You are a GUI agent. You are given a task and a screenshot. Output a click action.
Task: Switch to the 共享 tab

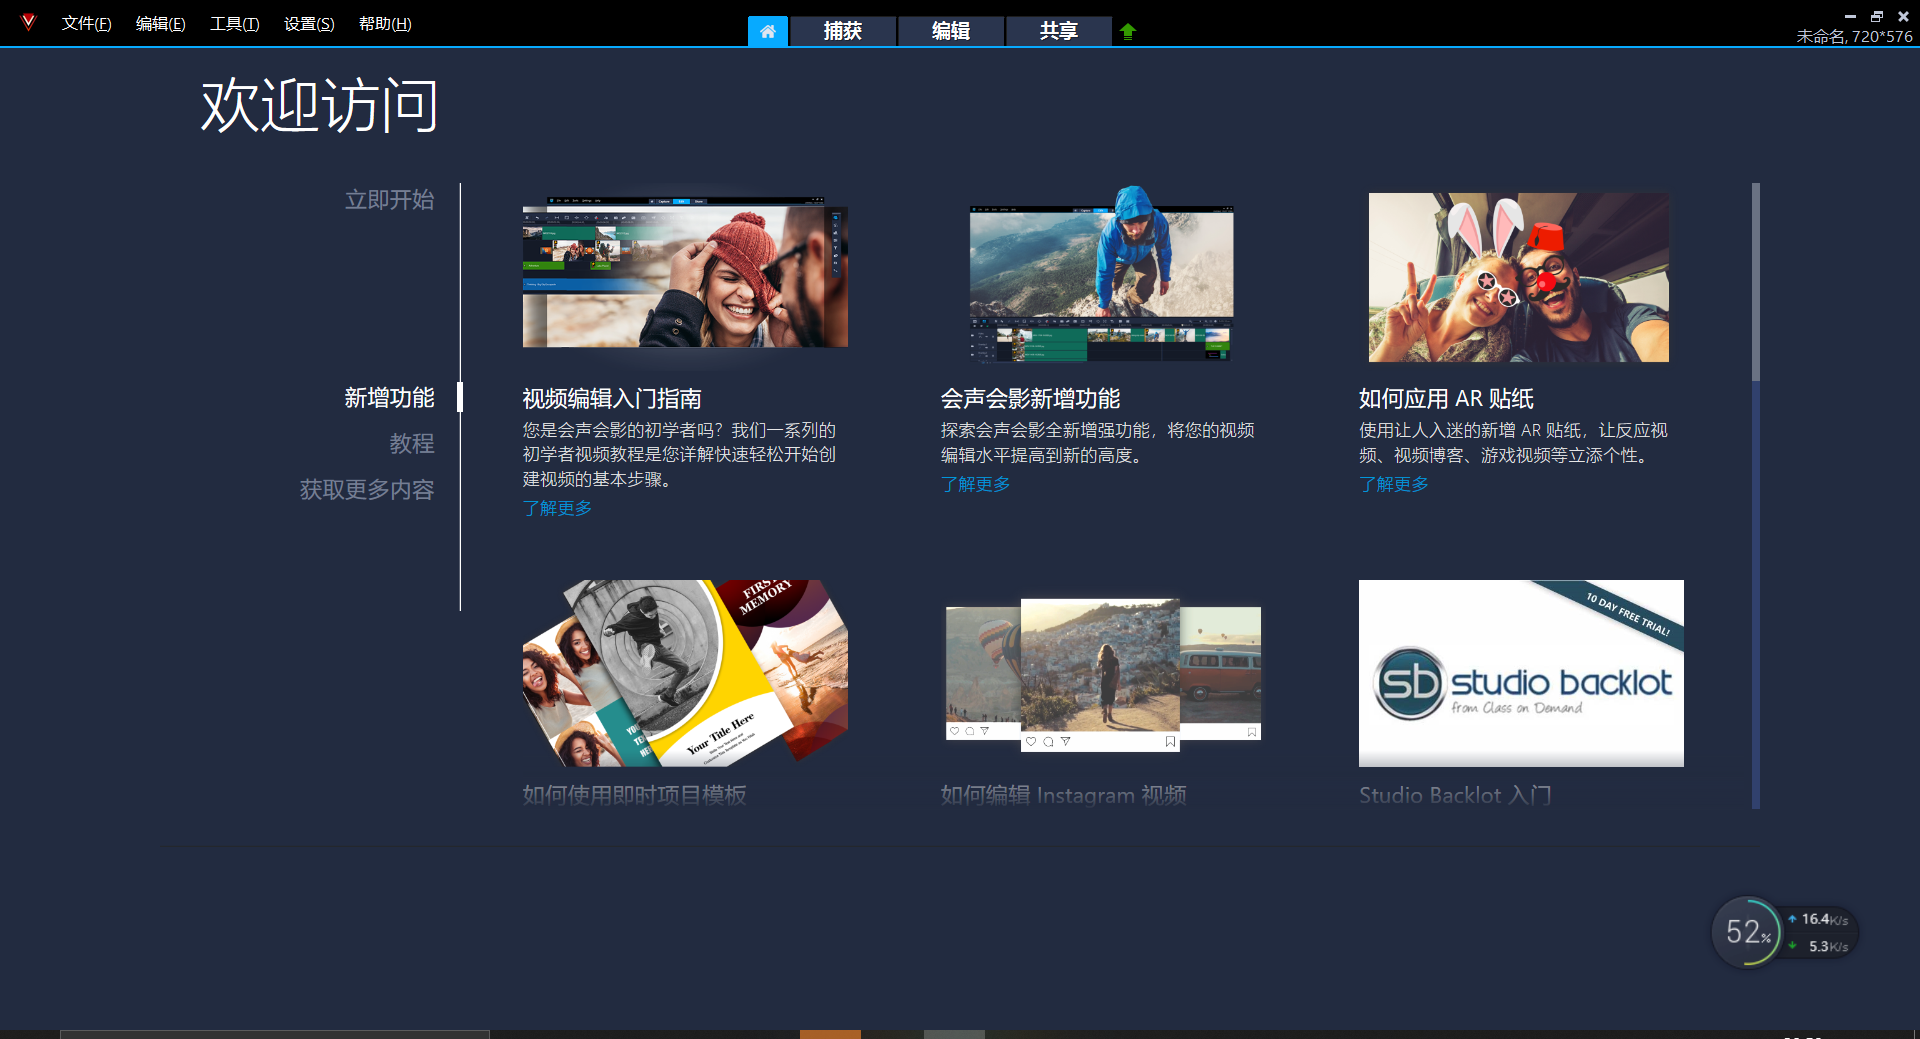pos(1059,31)
